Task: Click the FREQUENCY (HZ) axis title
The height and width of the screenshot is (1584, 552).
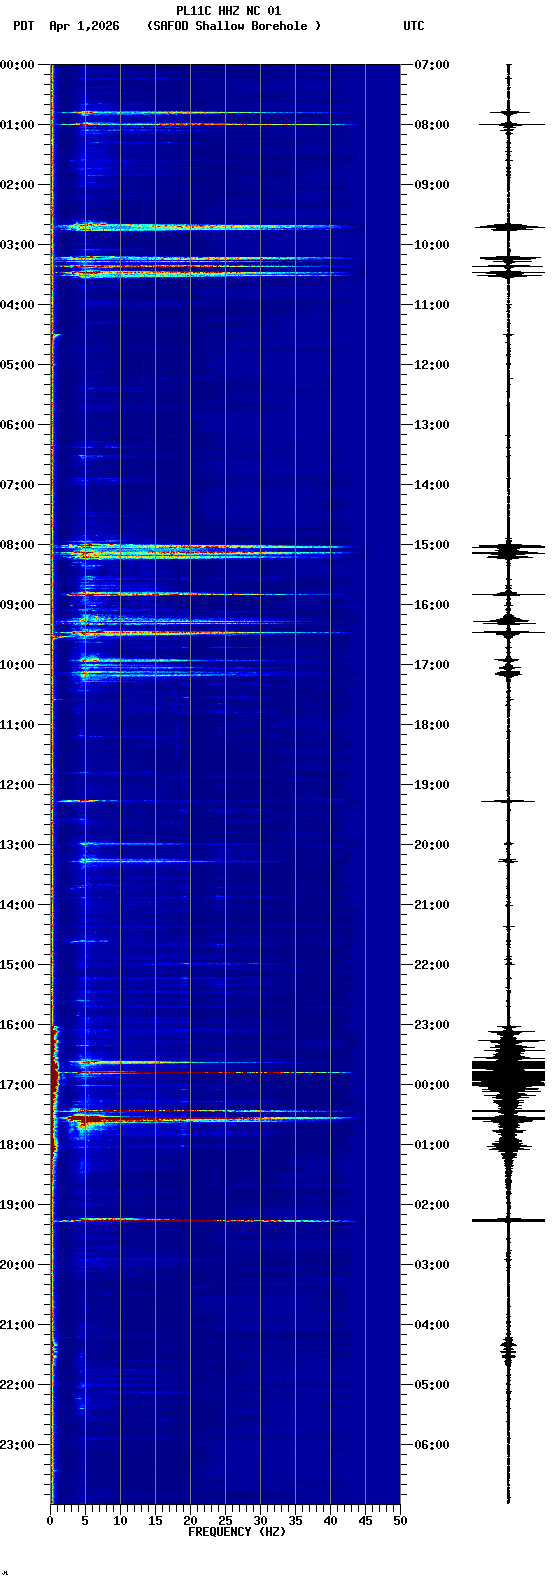Action: pos(237,1532)
